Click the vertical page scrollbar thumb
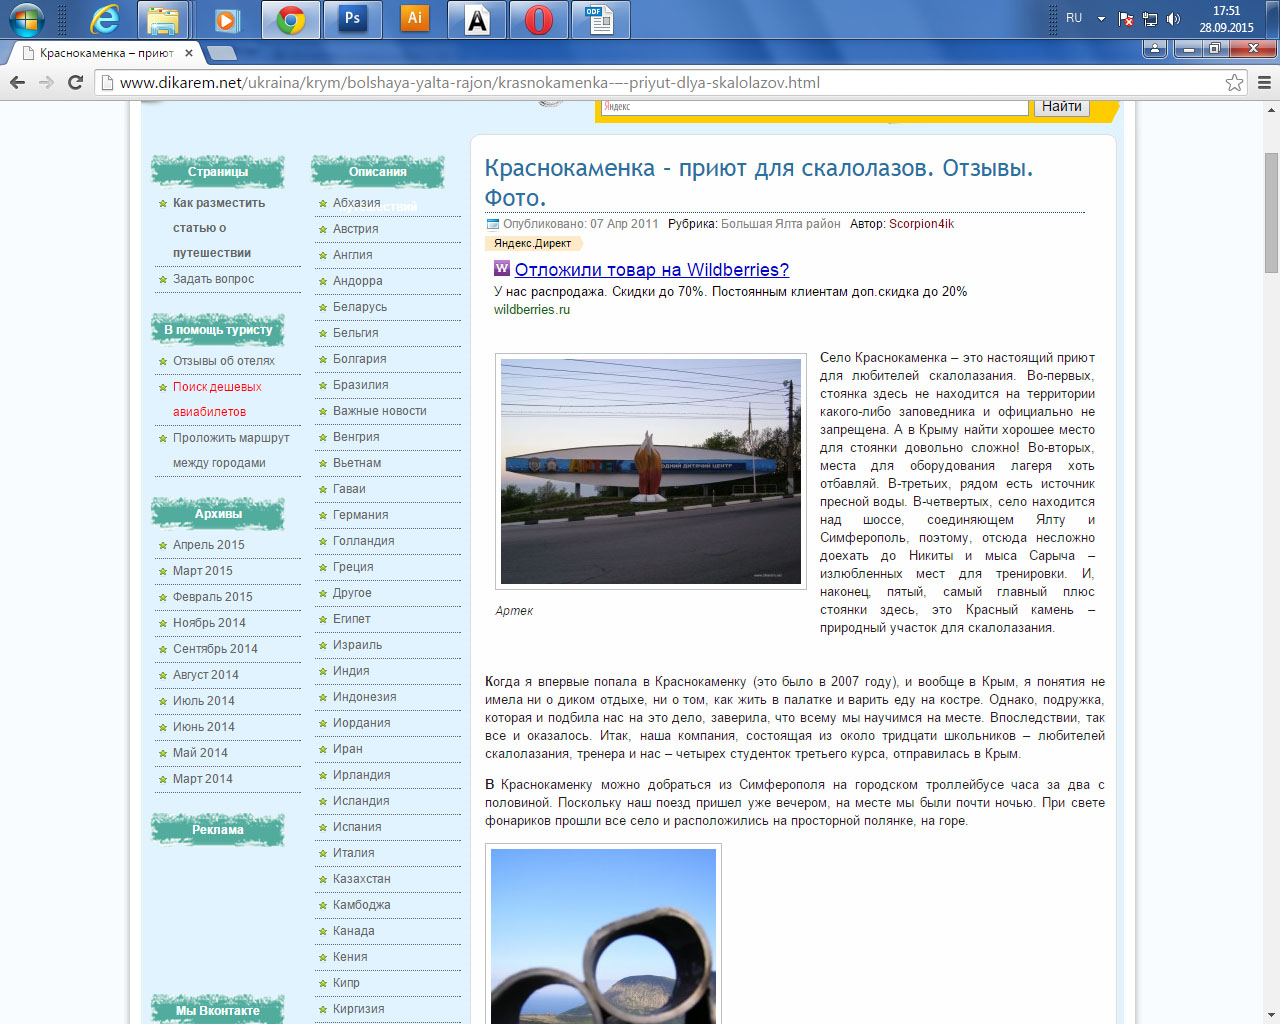Image resolution: width=1280 pixels, height=1024 pixels. [x=1271, y=212]
